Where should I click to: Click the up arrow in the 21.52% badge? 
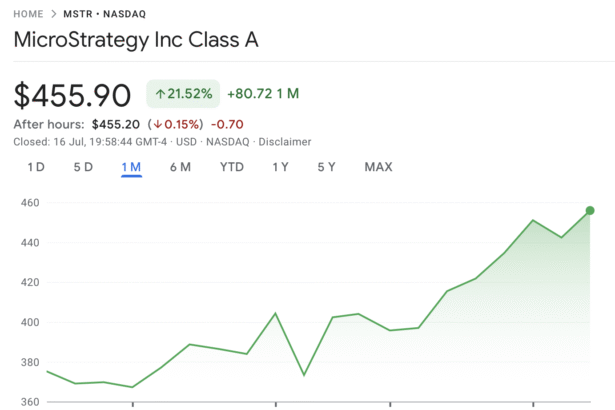(160, 95)
